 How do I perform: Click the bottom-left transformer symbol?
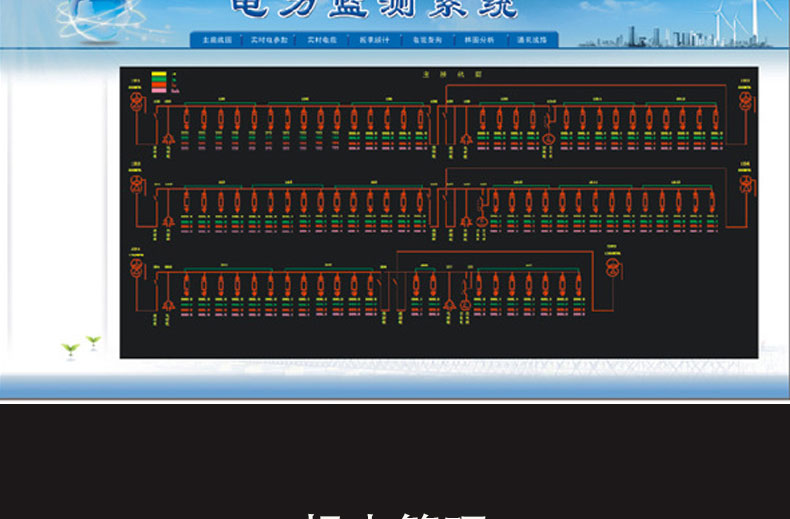coord(137,268)
